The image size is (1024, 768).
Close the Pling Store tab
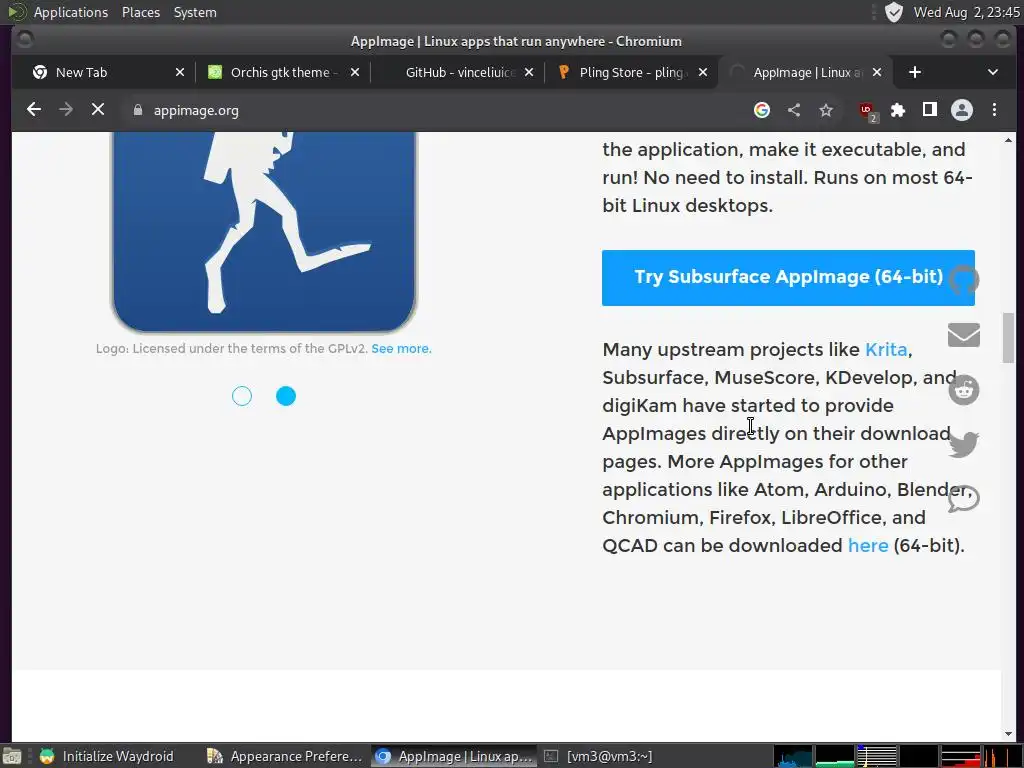703,72
